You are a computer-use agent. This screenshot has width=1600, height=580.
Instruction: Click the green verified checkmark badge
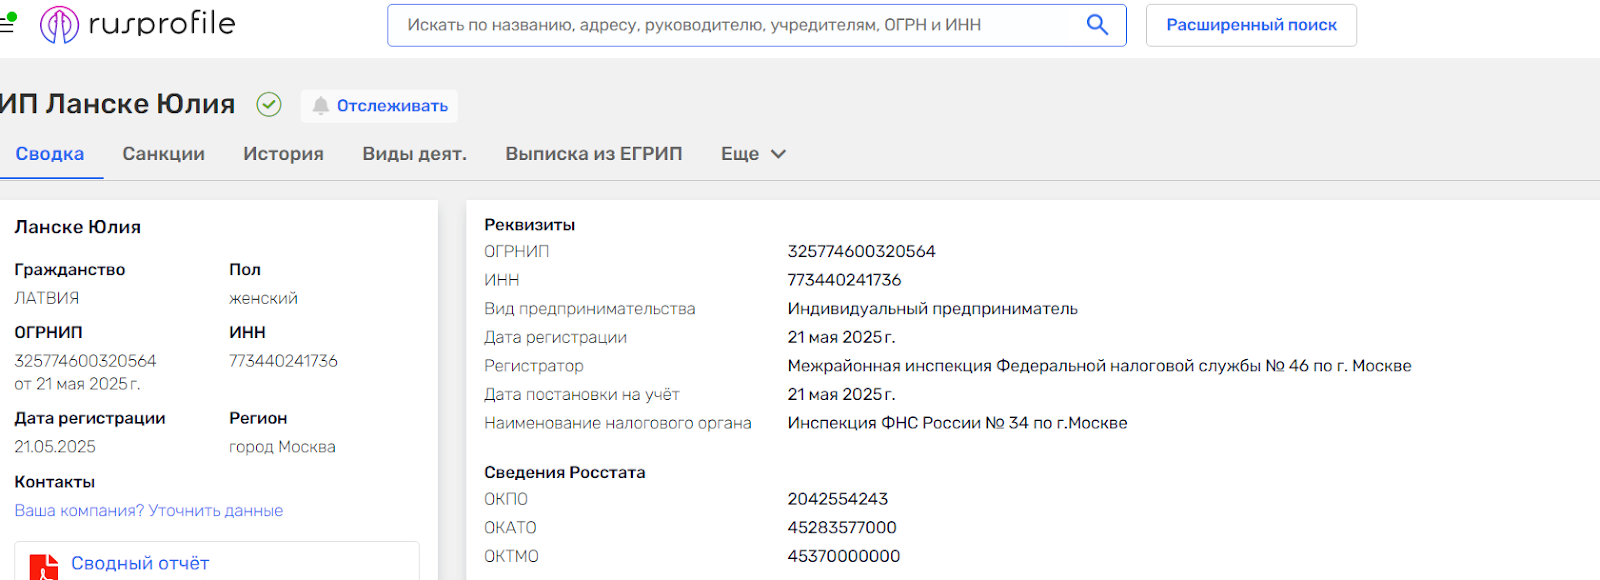pos(269,104)
